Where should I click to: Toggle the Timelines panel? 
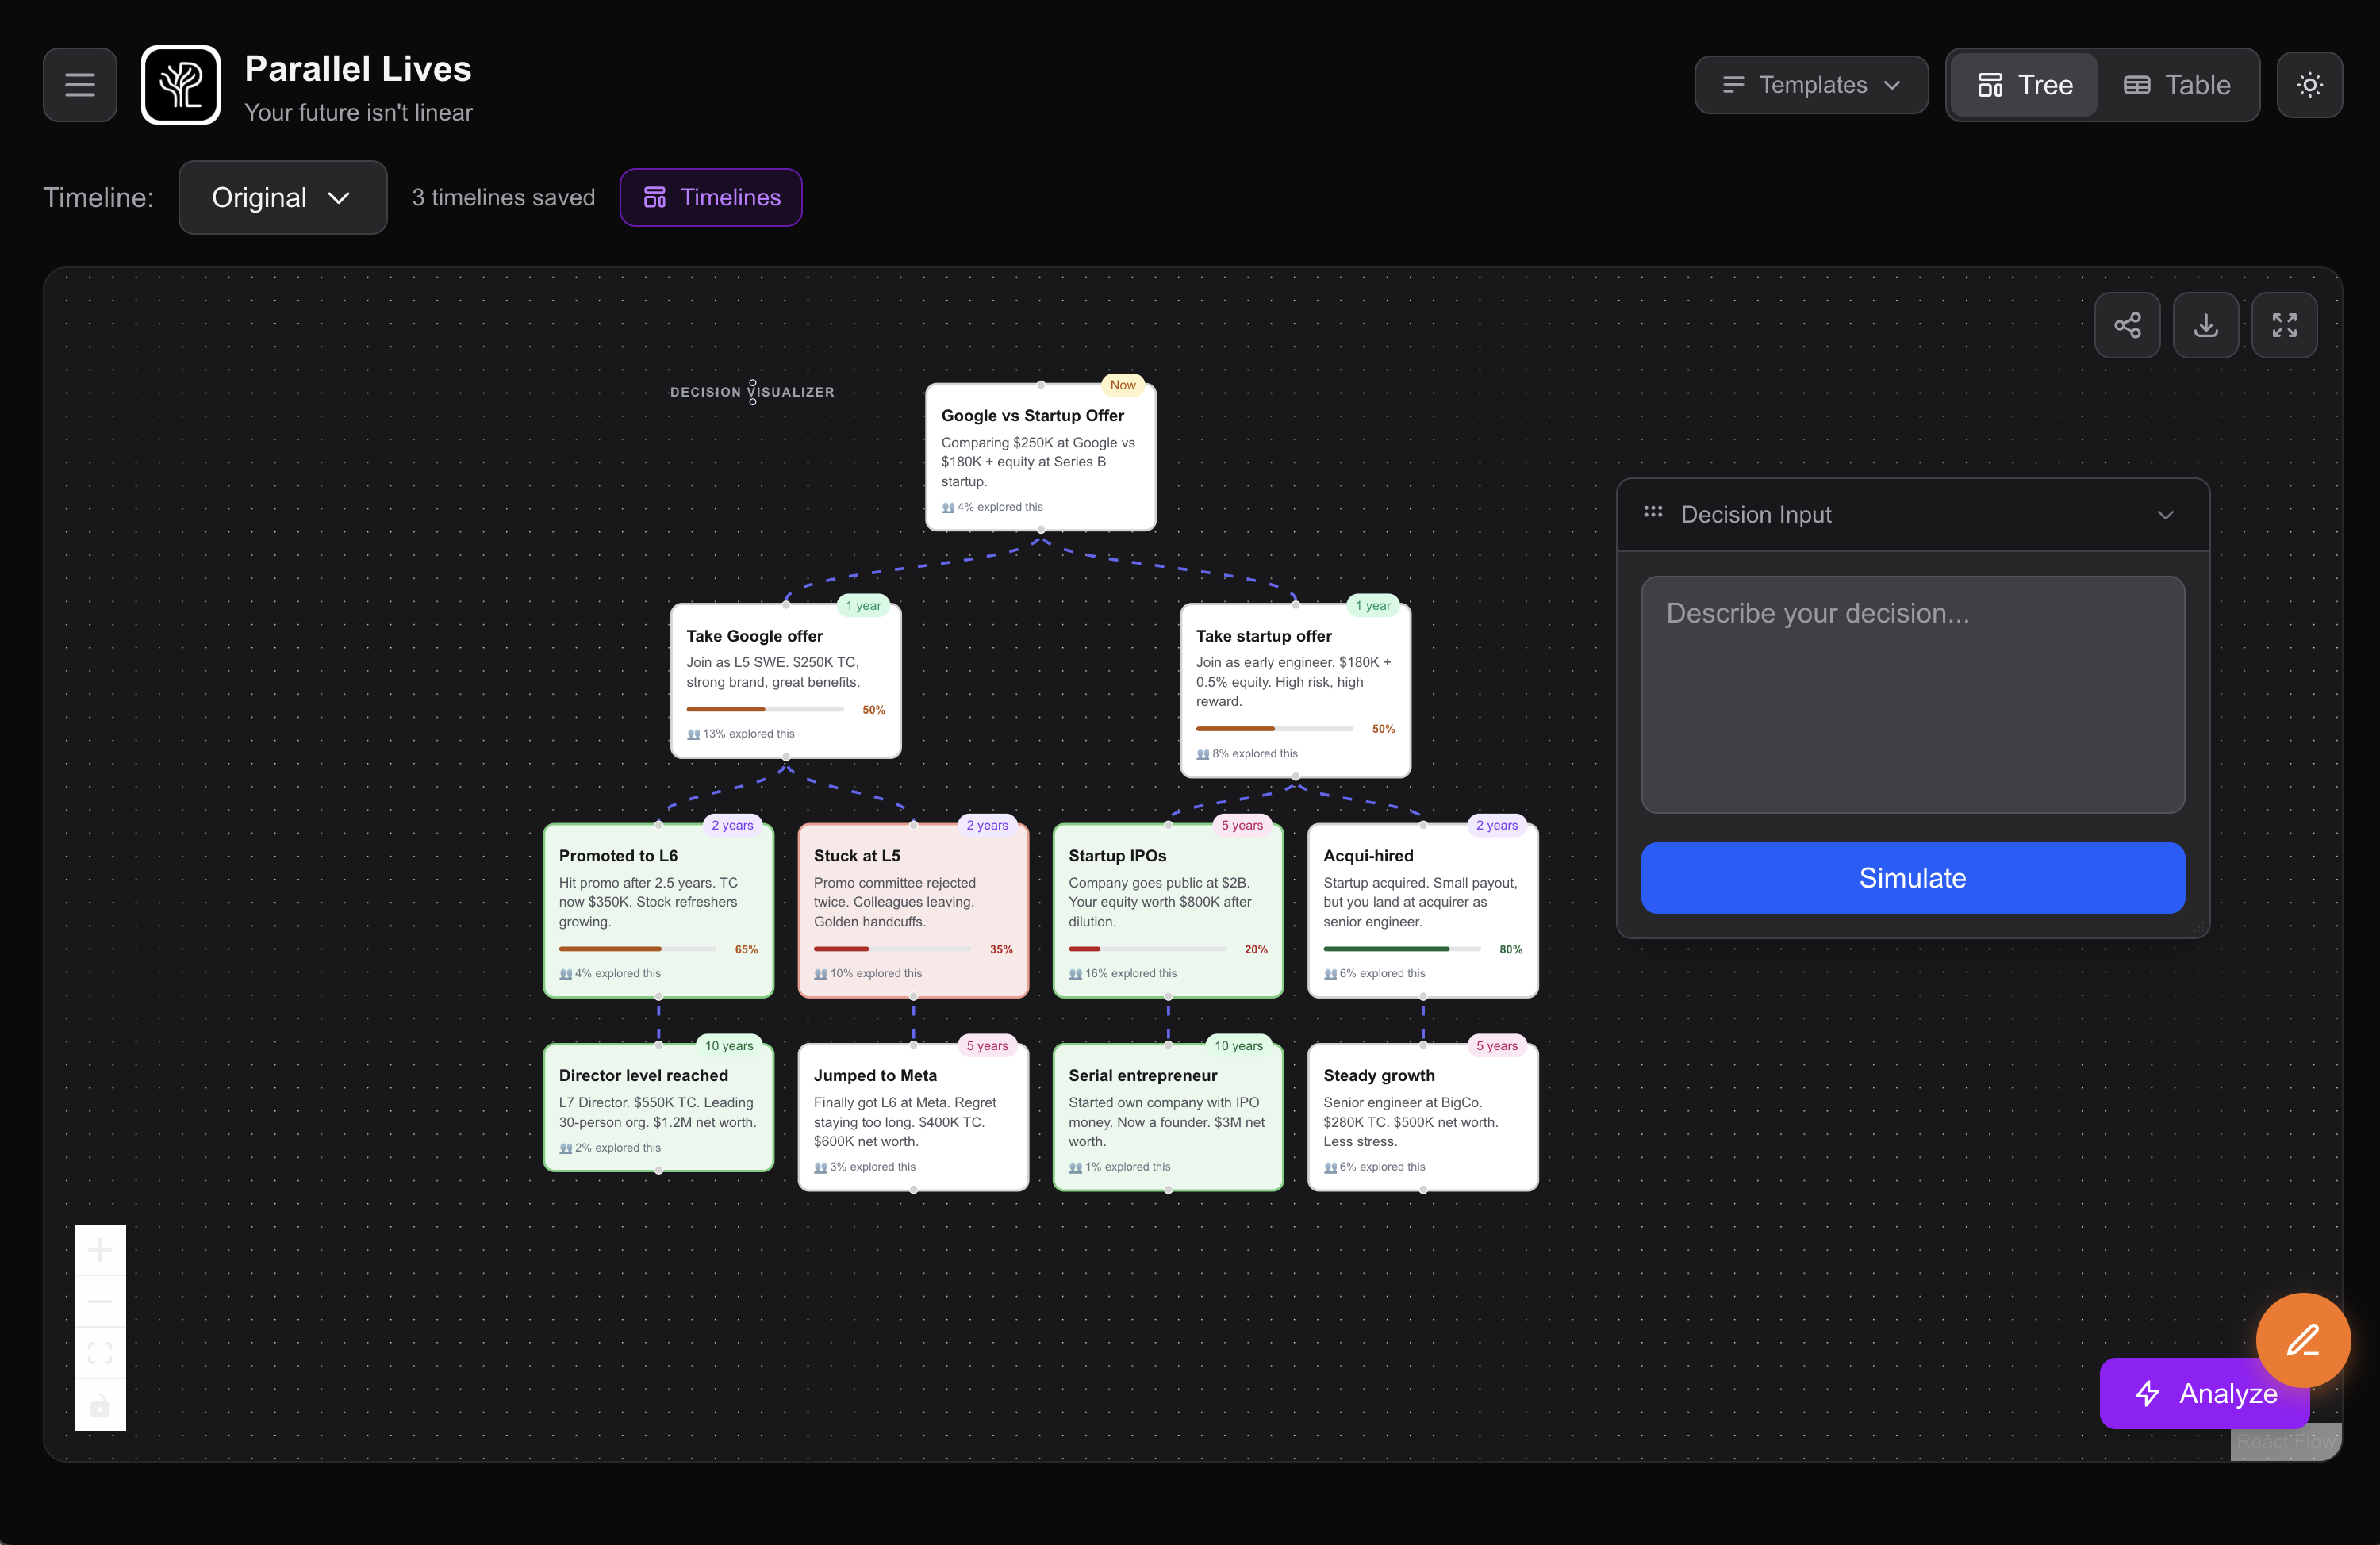[x=710, y=197]
